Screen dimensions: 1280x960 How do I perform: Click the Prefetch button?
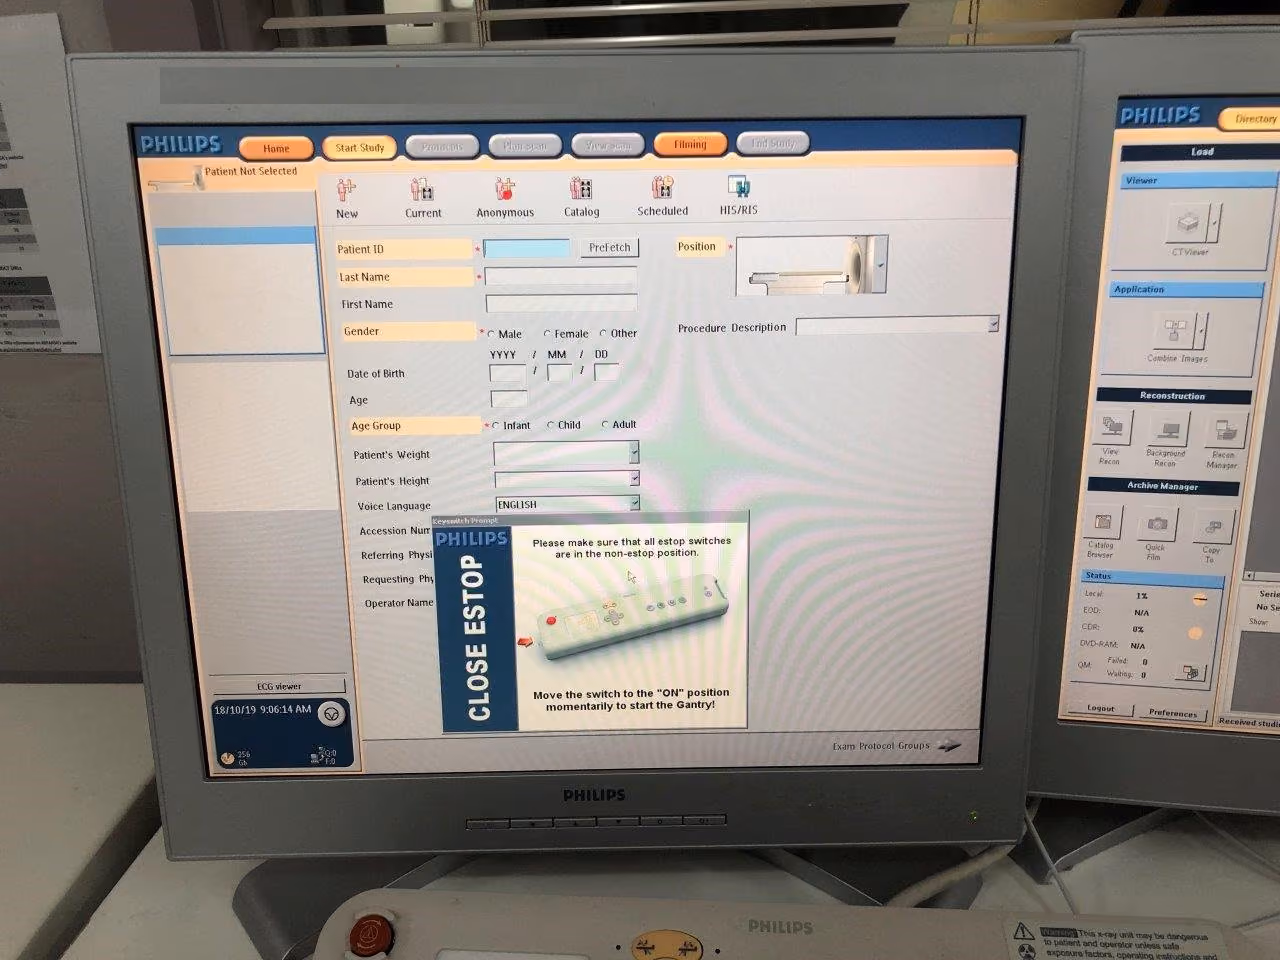pyautogui.click(x=609, y=247)
